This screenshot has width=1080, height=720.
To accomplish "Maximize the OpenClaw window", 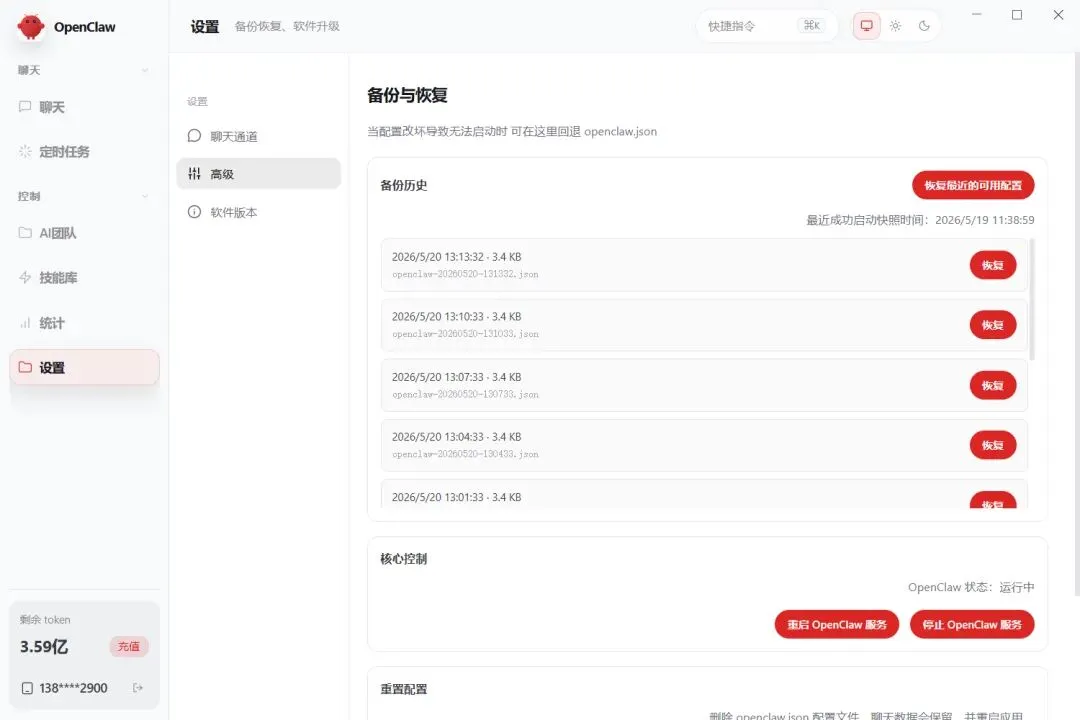I will click(1017, 14).
